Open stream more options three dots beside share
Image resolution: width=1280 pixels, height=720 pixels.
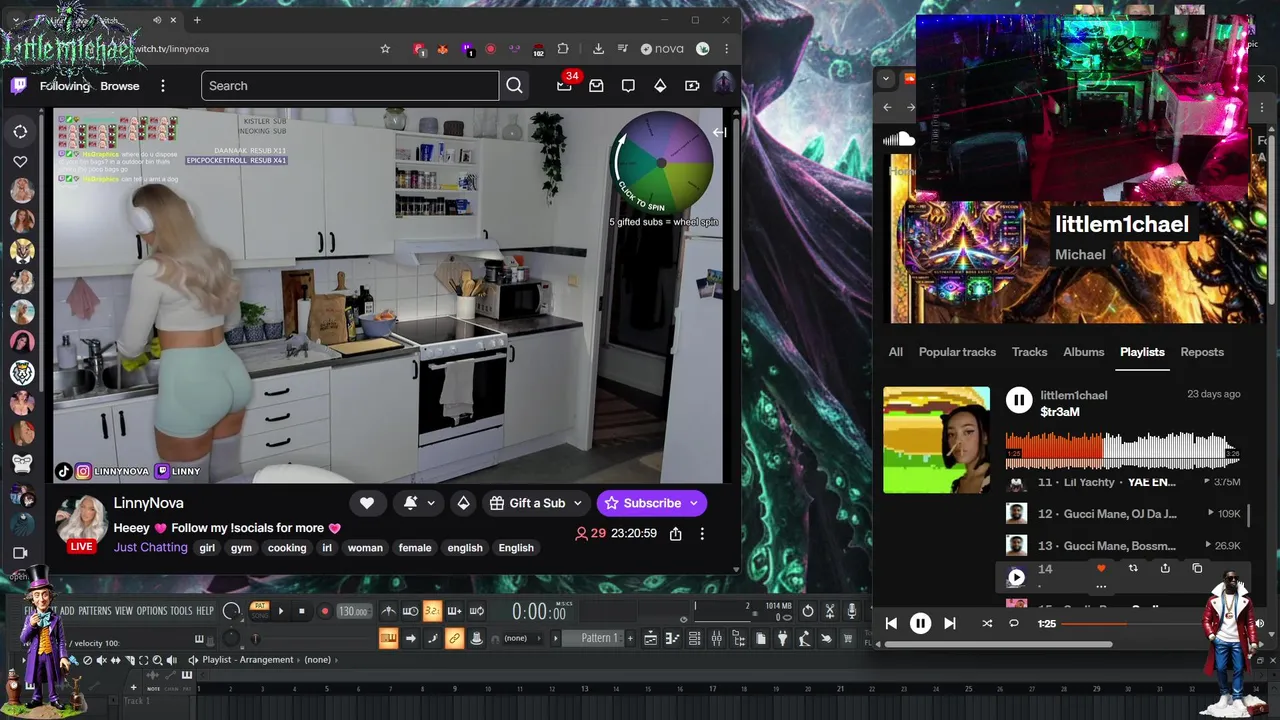pyautogui.click(x=702, y=534)
